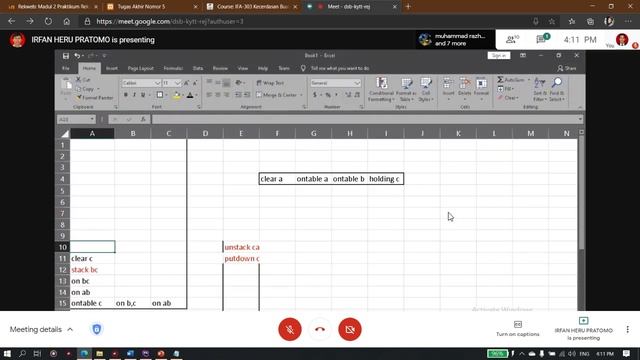Increase font size with the larger A
This screenshot has width=640, height=360.
coord(187,83)
